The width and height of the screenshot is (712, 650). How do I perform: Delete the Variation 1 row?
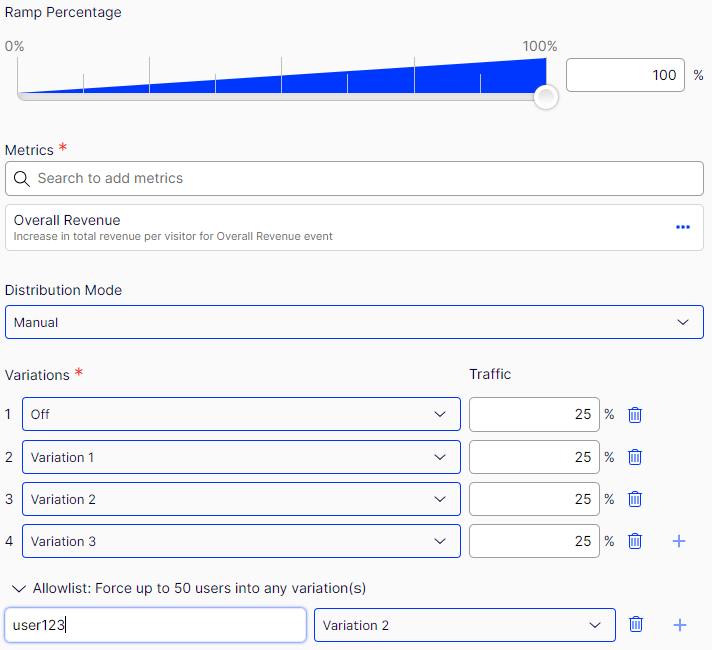634,457
